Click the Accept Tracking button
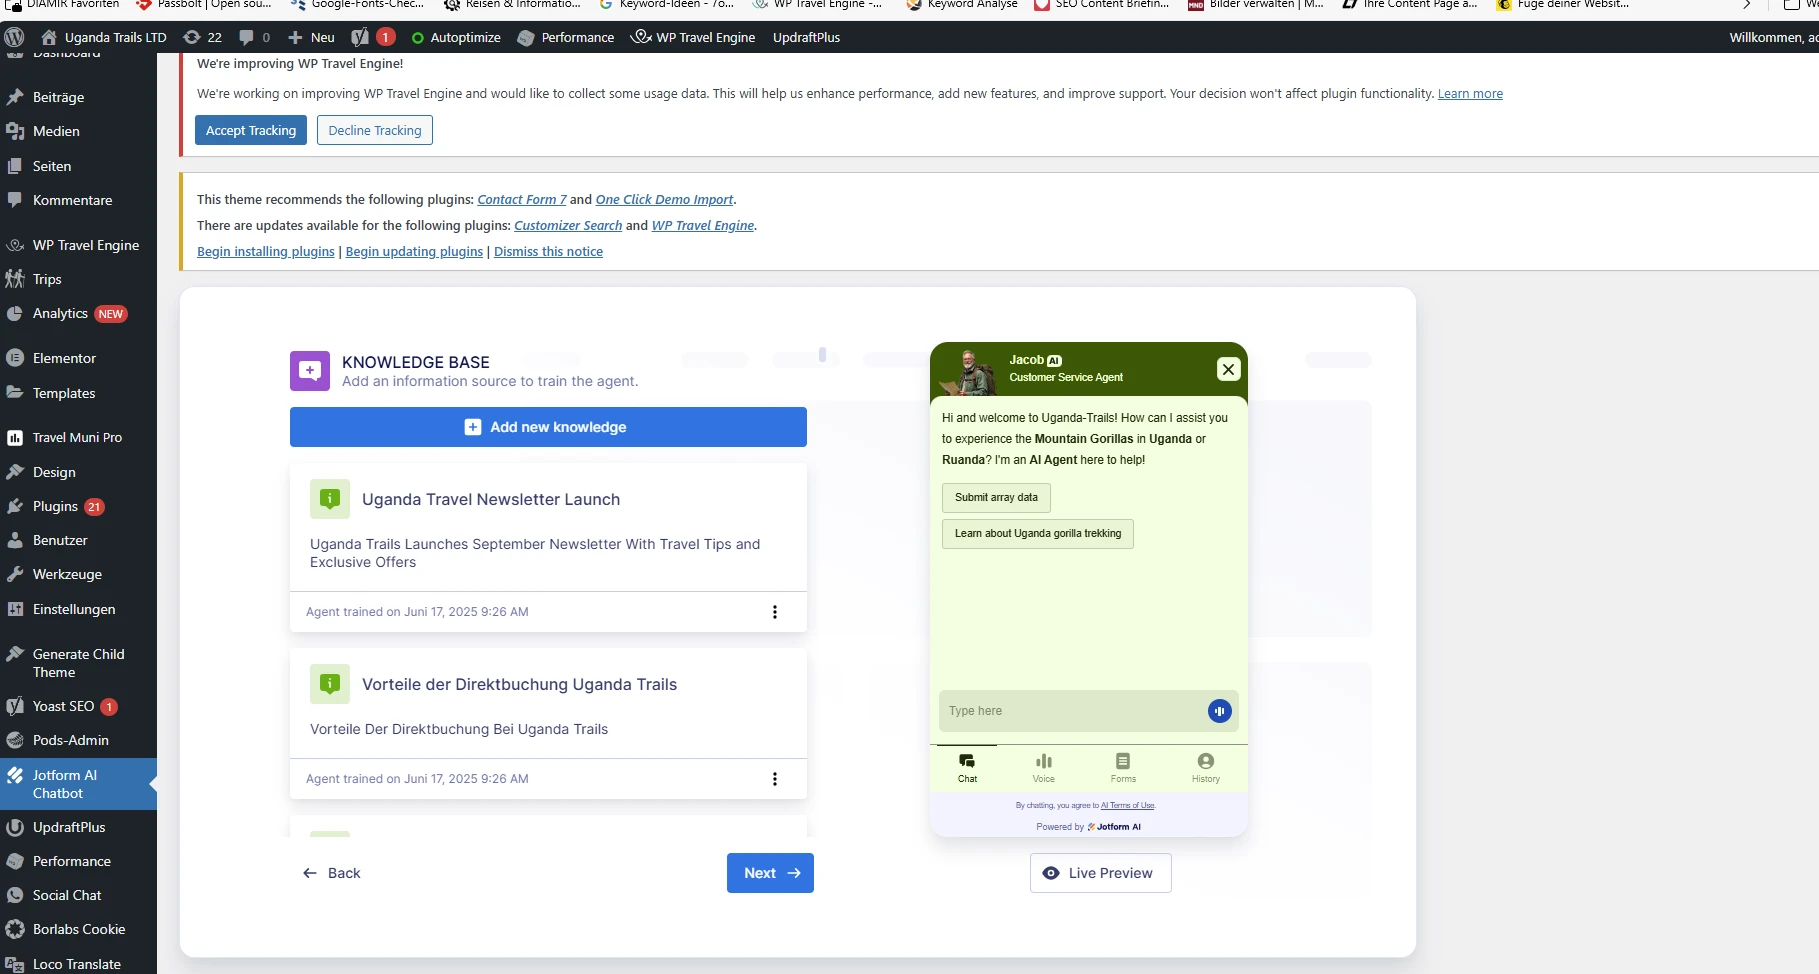Image resolution: width=1819 pixels, height=974 pixels. pyautogui.click(x=250, y=130)
